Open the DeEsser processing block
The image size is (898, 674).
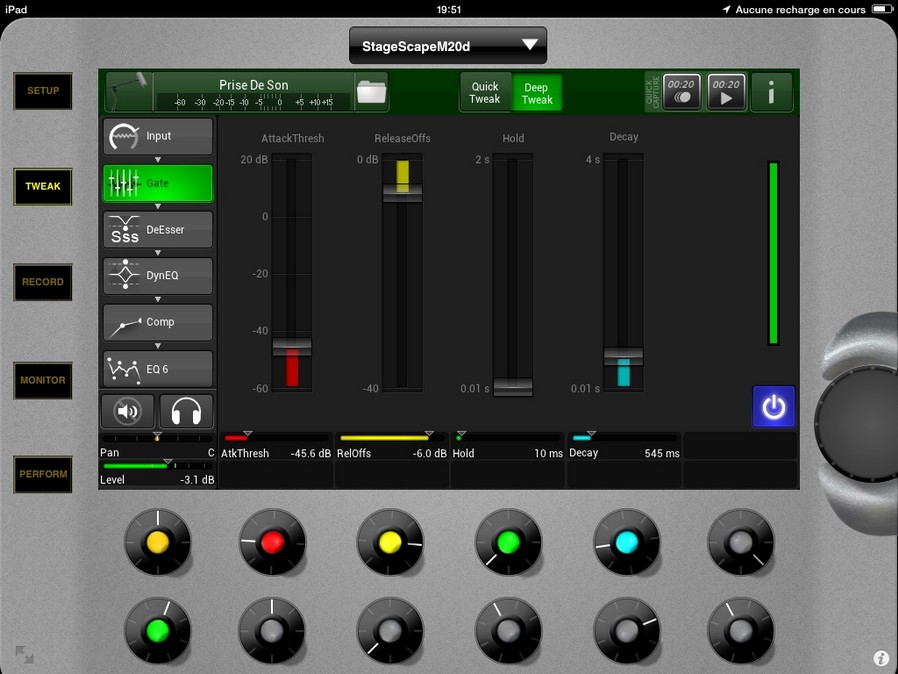click(x=158, y=230)
